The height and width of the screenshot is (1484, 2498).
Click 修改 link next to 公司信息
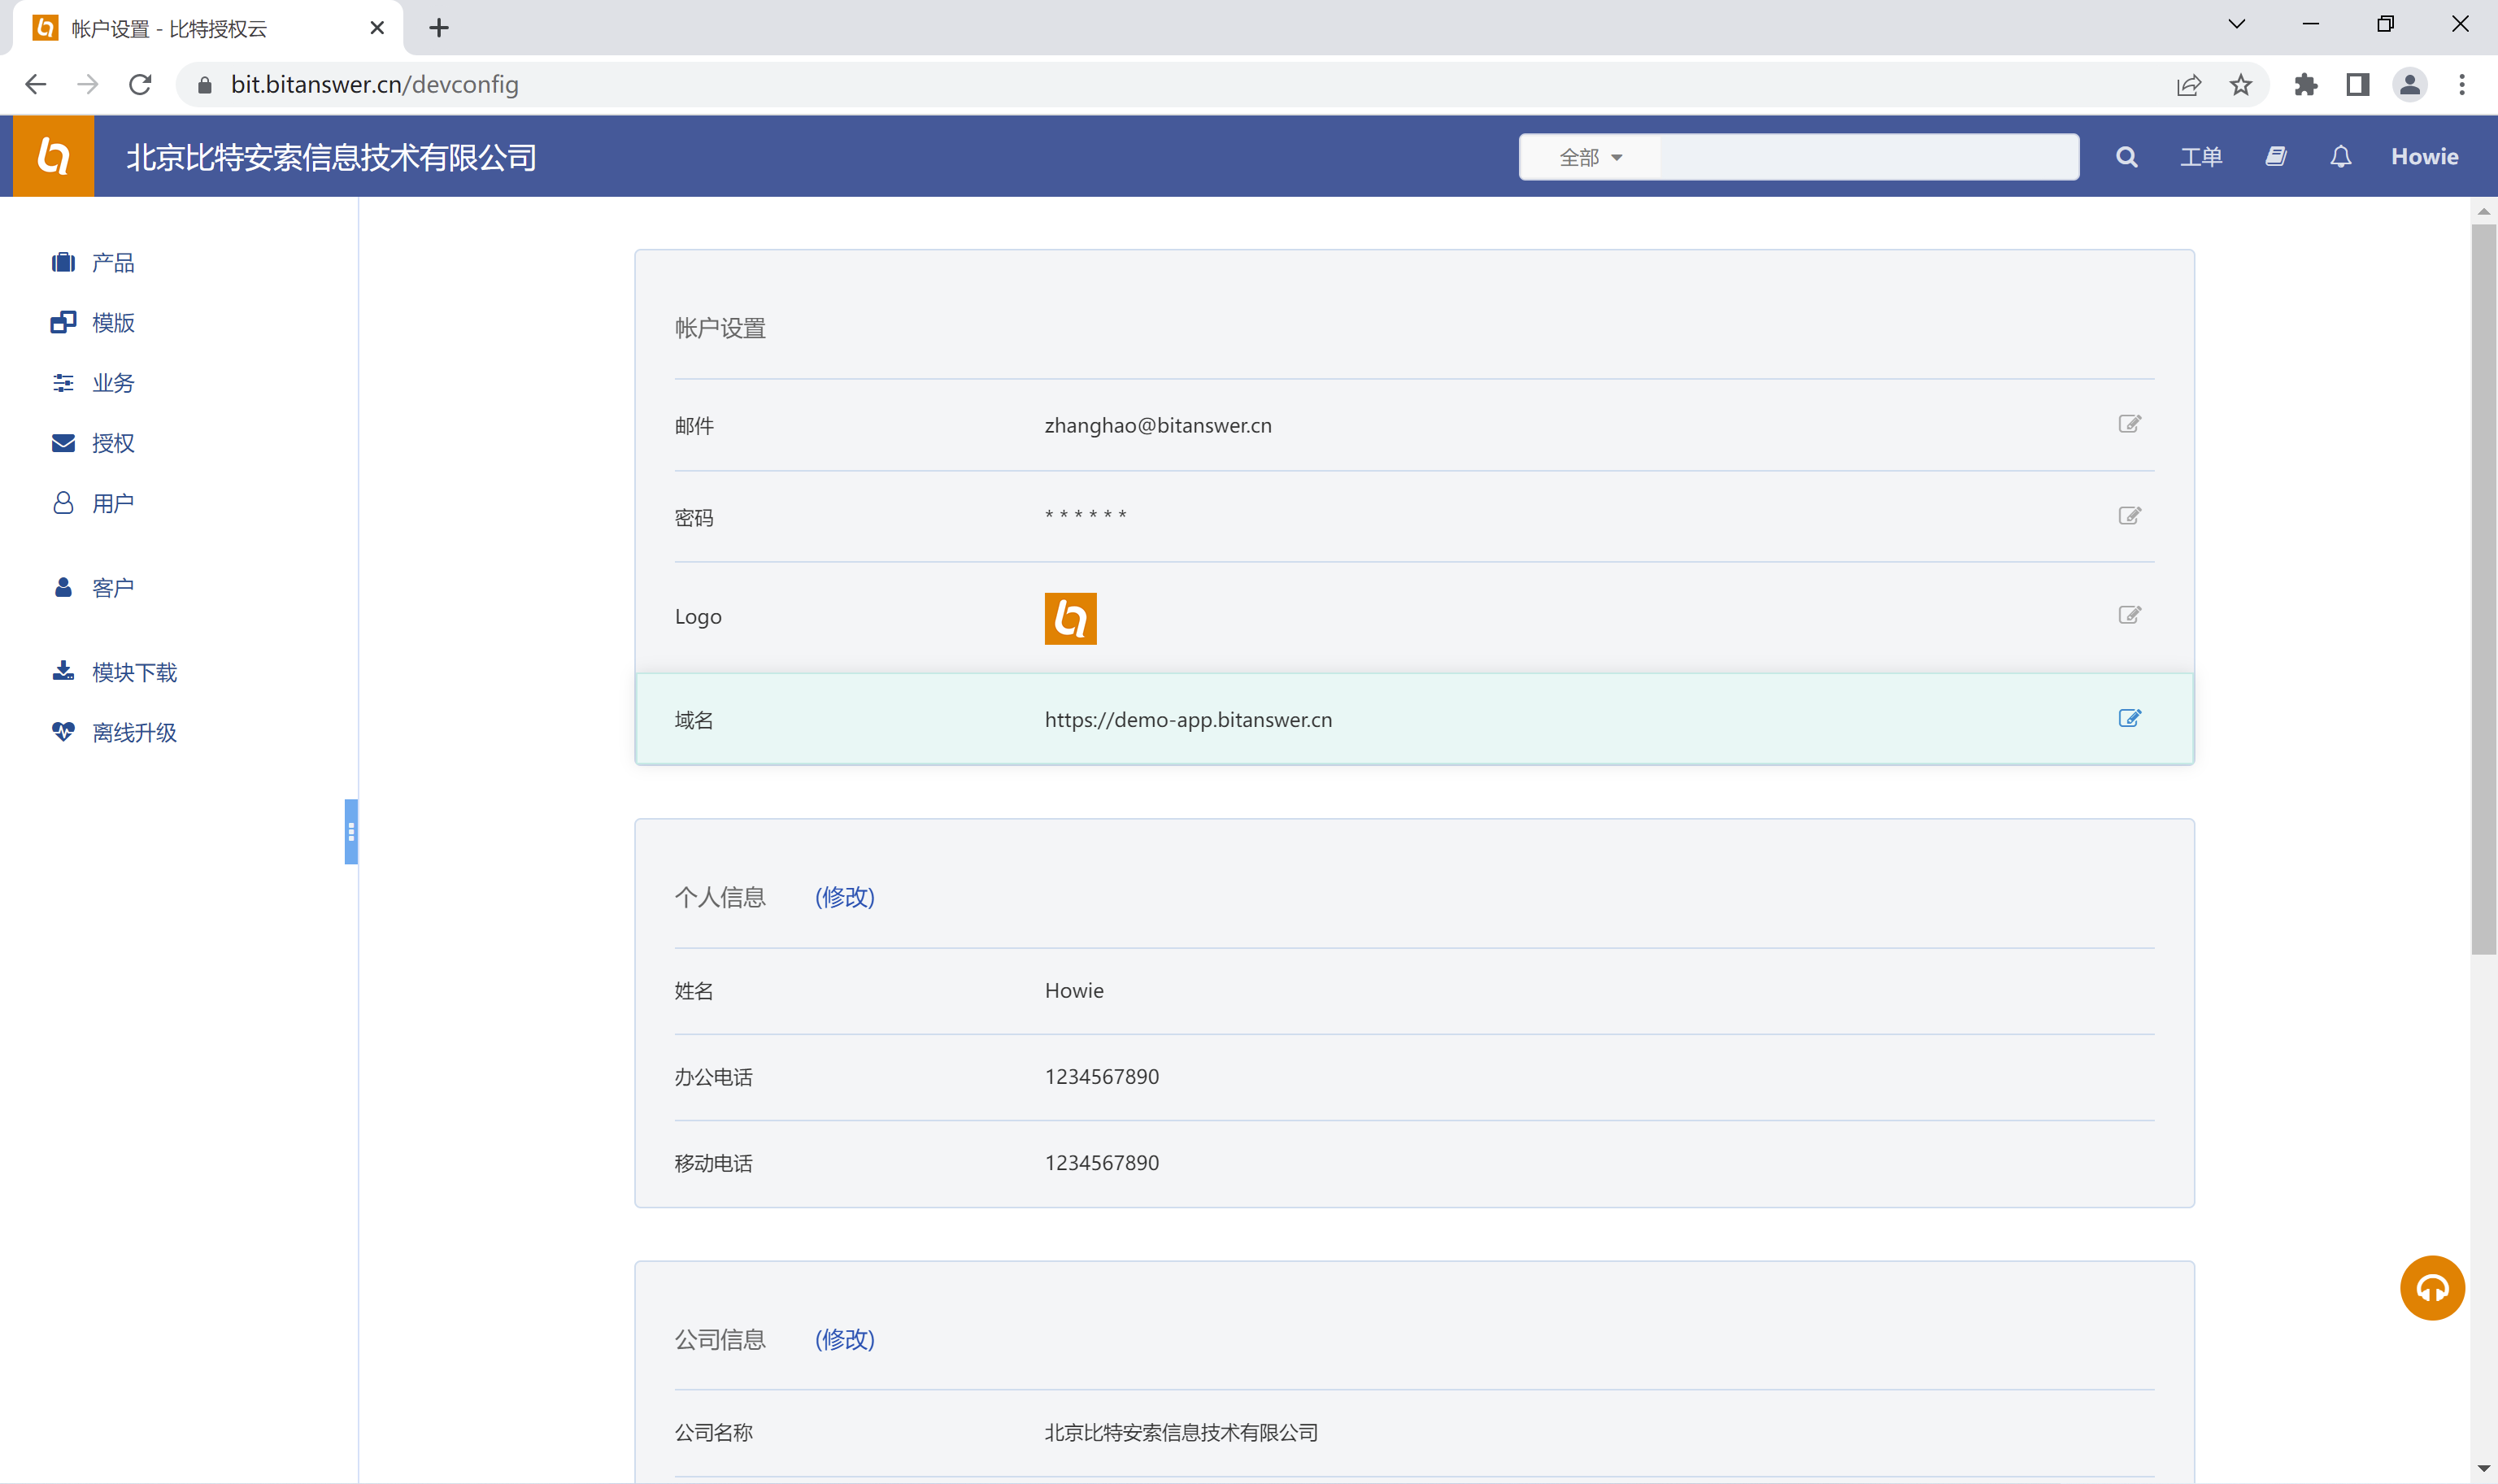(x=844, y=1339)
